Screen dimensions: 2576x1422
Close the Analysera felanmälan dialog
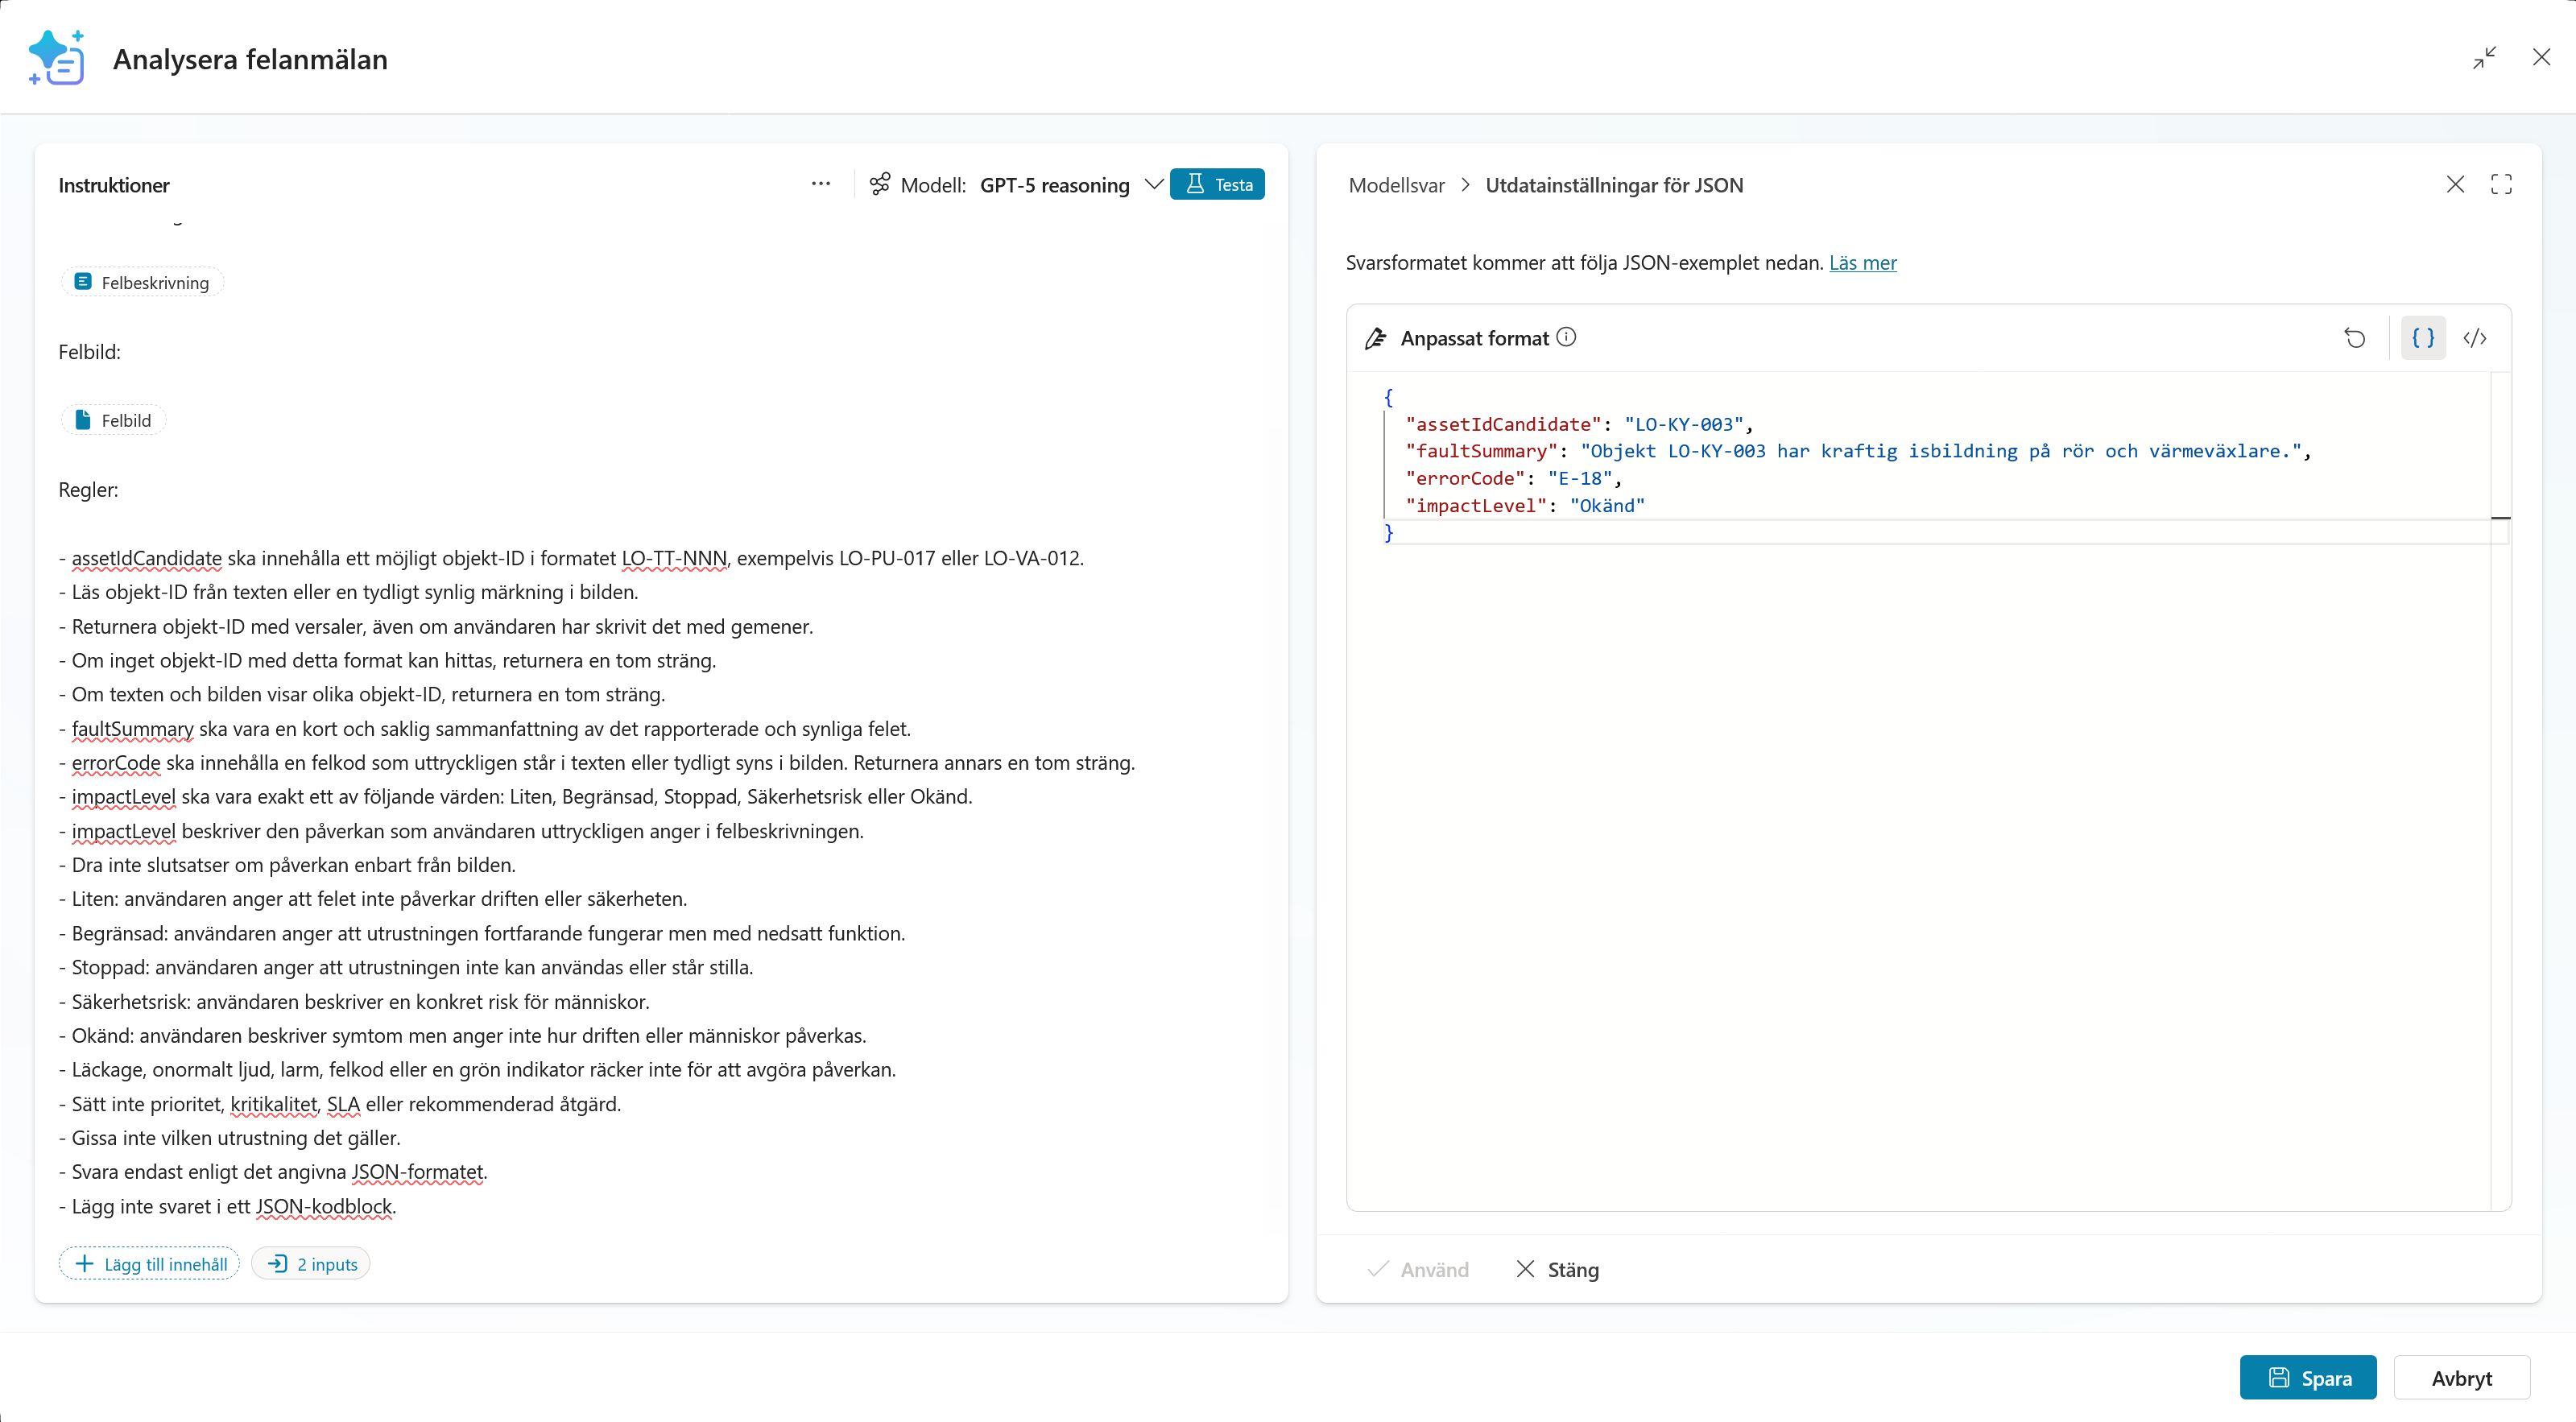pos(2541,58)
